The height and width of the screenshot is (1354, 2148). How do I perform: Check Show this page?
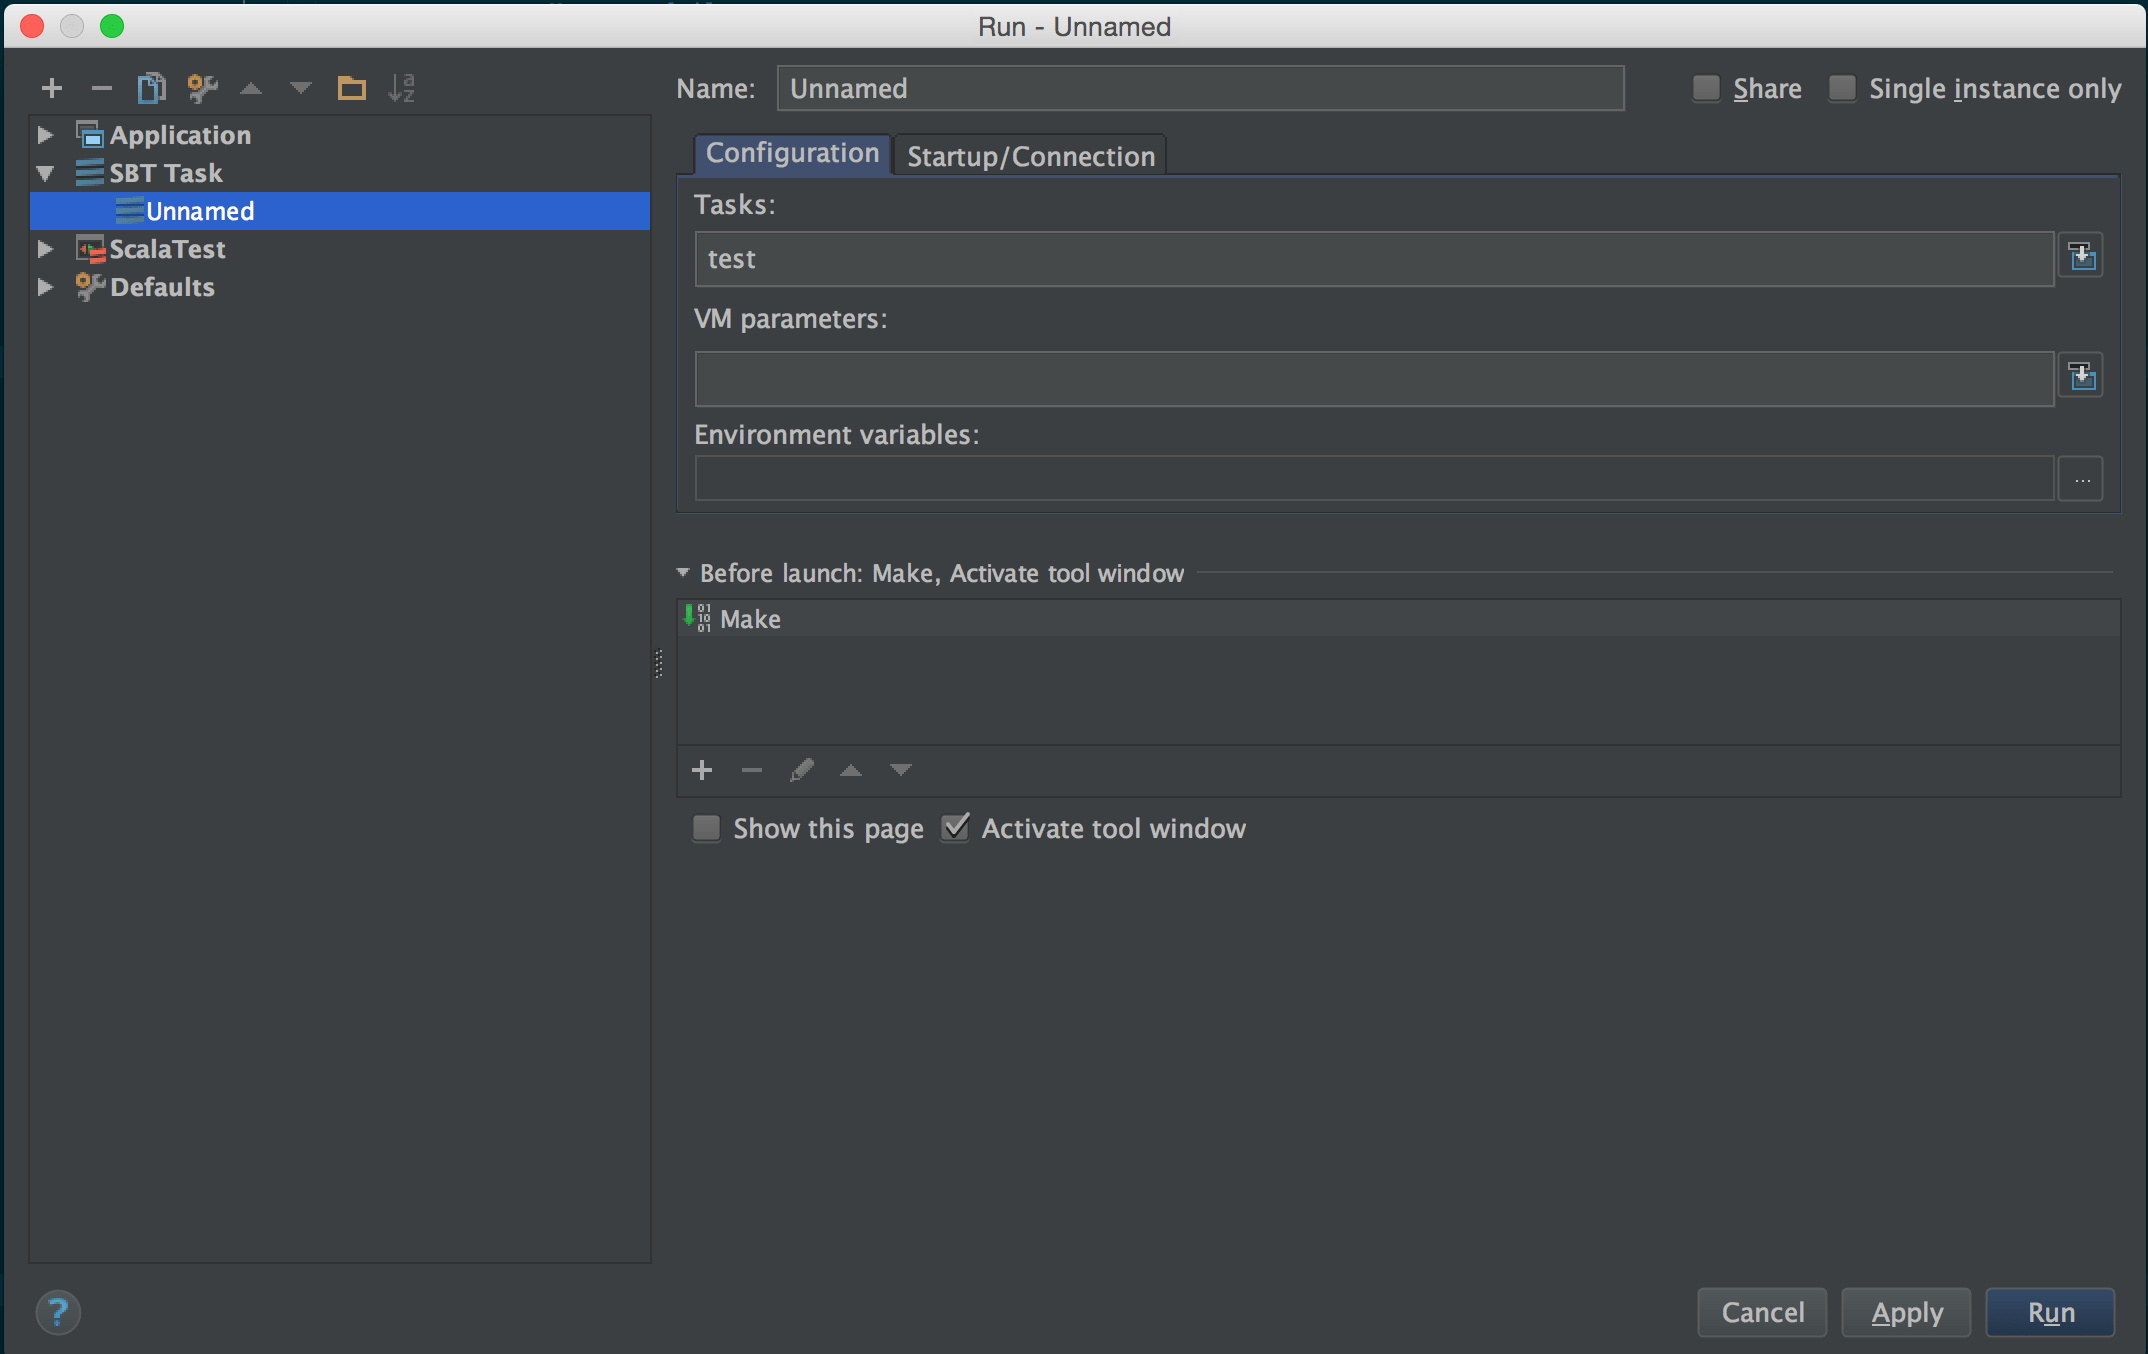click(x=707, y=828)
